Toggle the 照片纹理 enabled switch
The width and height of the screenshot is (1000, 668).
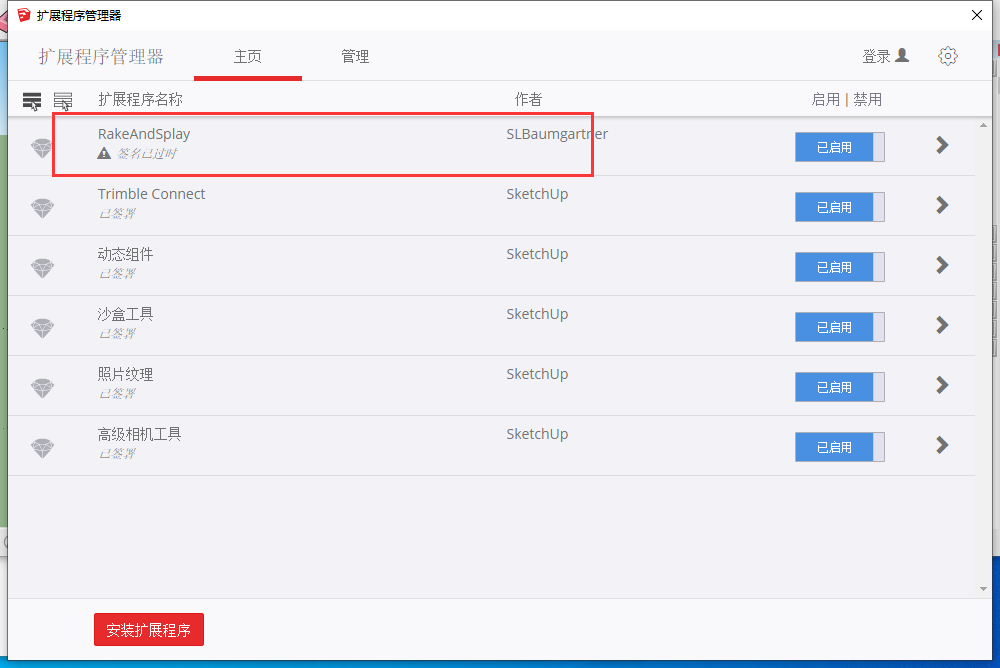[x=839, y=387]
